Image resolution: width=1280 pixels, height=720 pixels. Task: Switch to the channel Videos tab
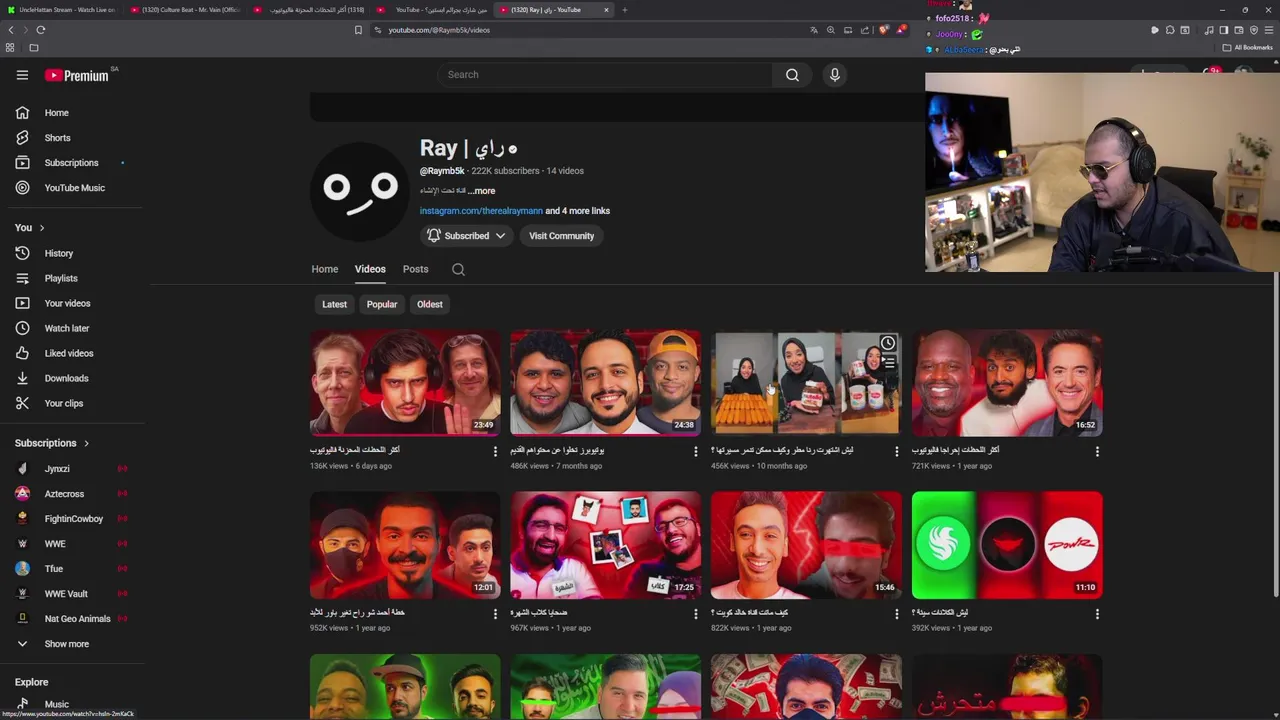click(370, 269)
